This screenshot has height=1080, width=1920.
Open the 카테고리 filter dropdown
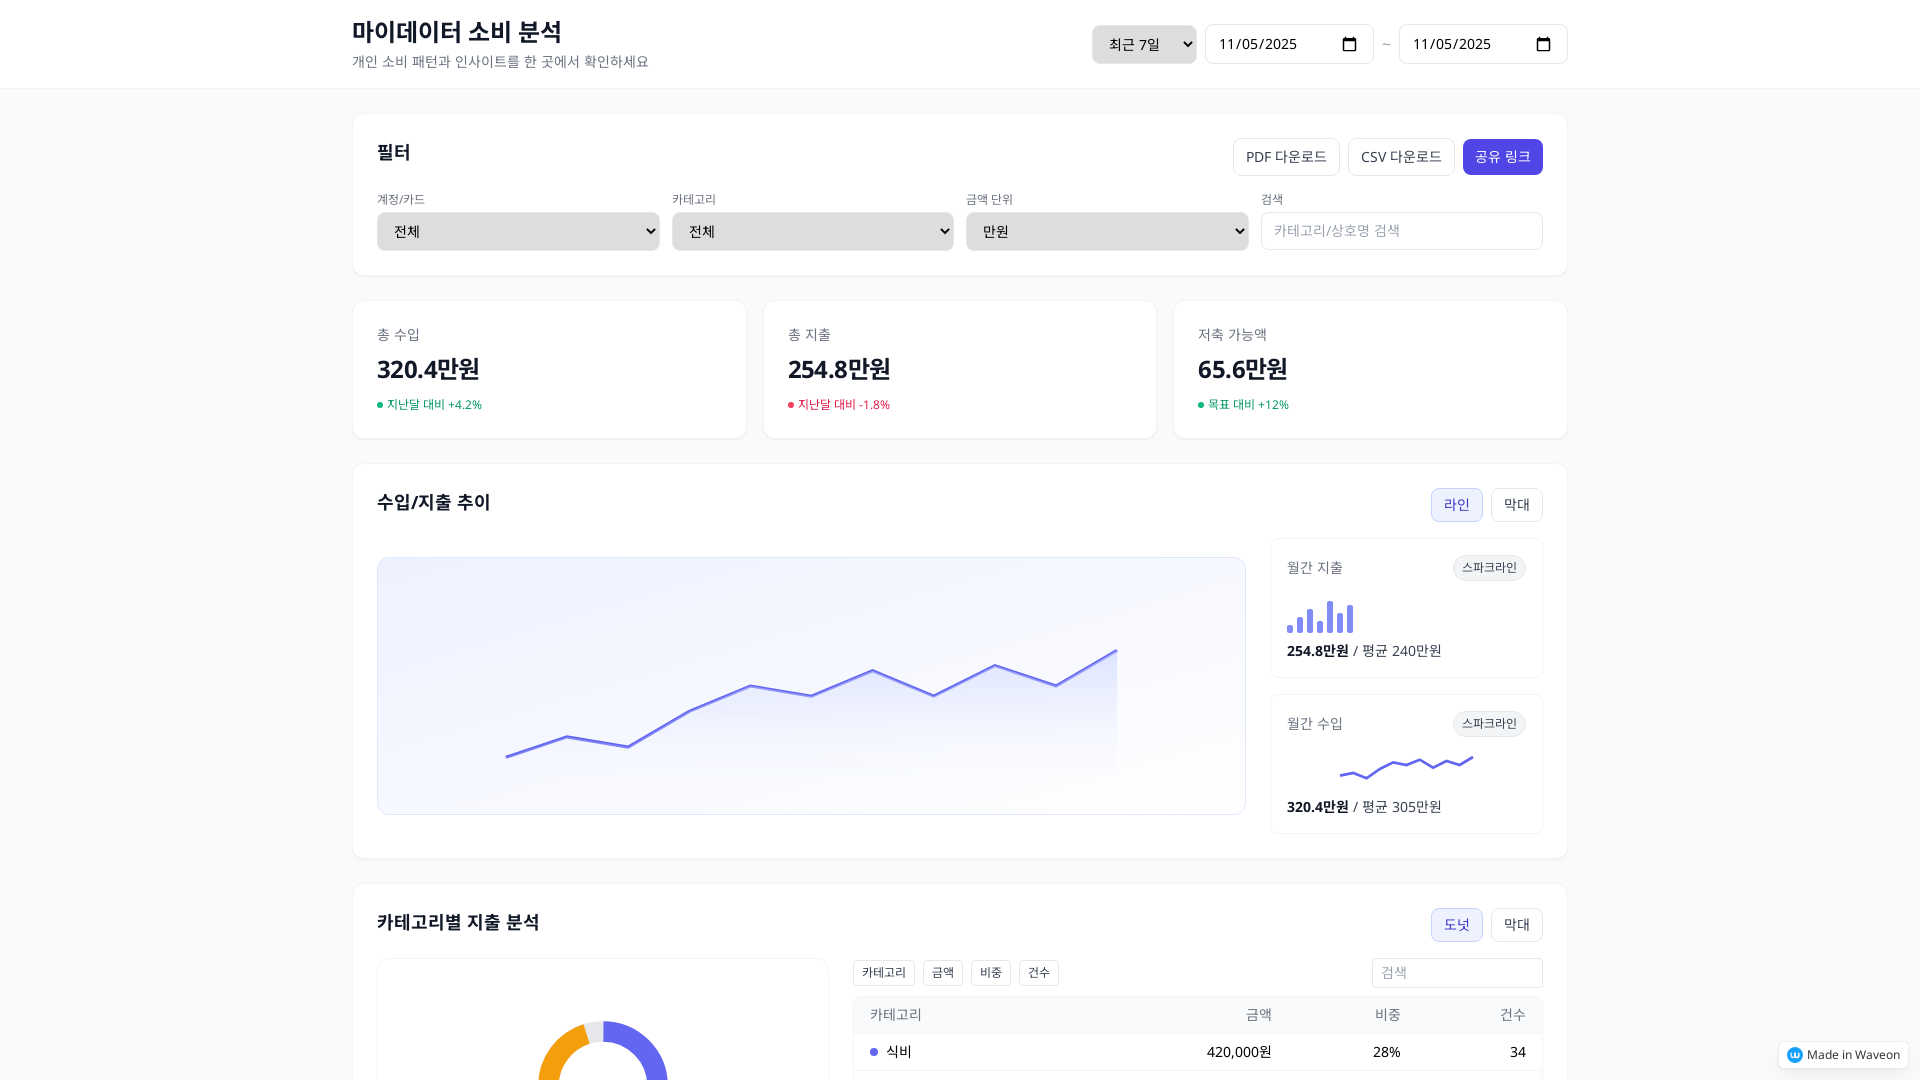coord(812,231)
